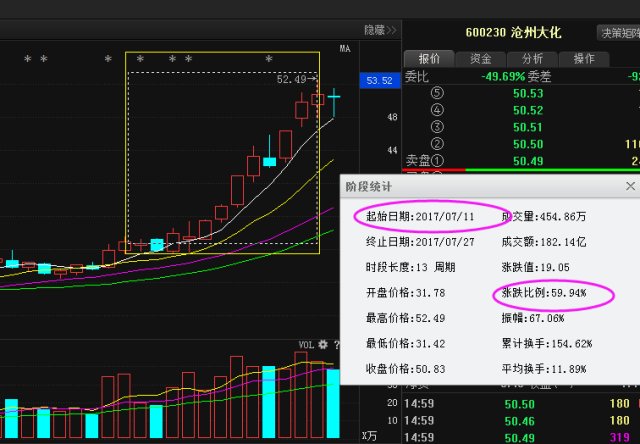Switch to the 报价 tab
This screenshot has height=444, width=640.
click(x=429, y=59)
